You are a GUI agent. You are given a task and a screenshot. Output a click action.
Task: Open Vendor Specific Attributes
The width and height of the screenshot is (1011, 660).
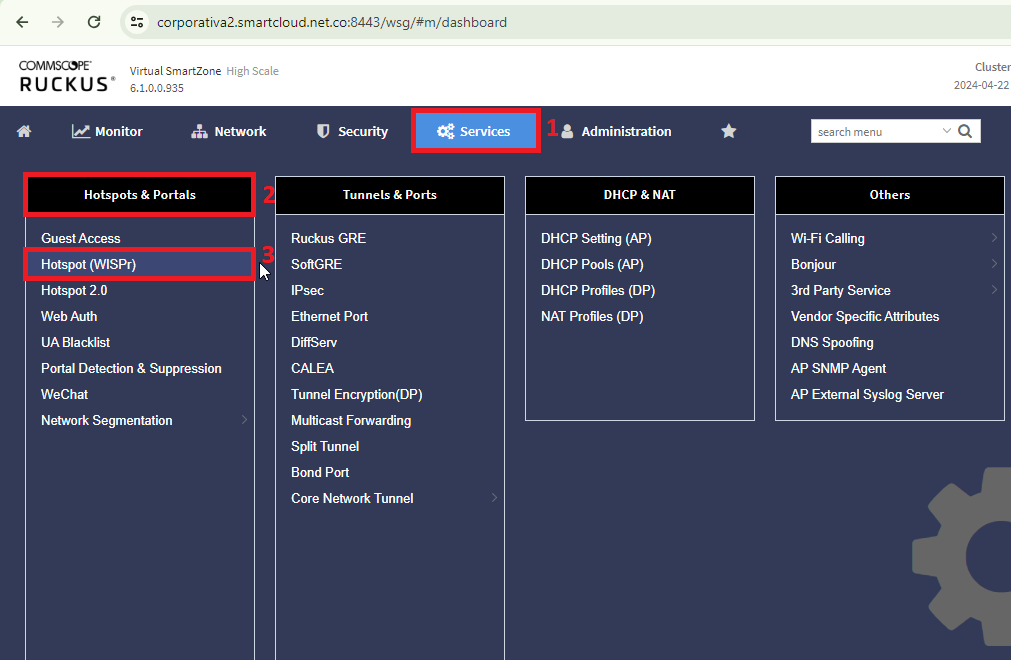click(x=865, y=316)
